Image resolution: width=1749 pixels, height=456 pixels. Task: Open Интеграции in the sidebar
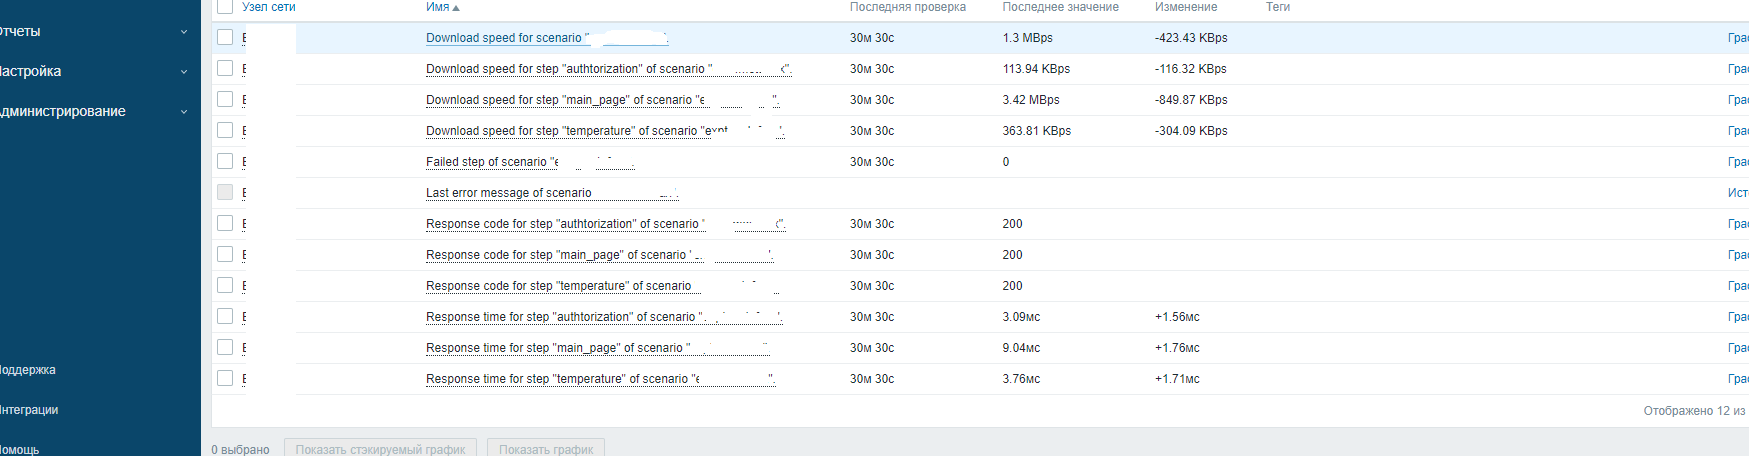point(30,410)
